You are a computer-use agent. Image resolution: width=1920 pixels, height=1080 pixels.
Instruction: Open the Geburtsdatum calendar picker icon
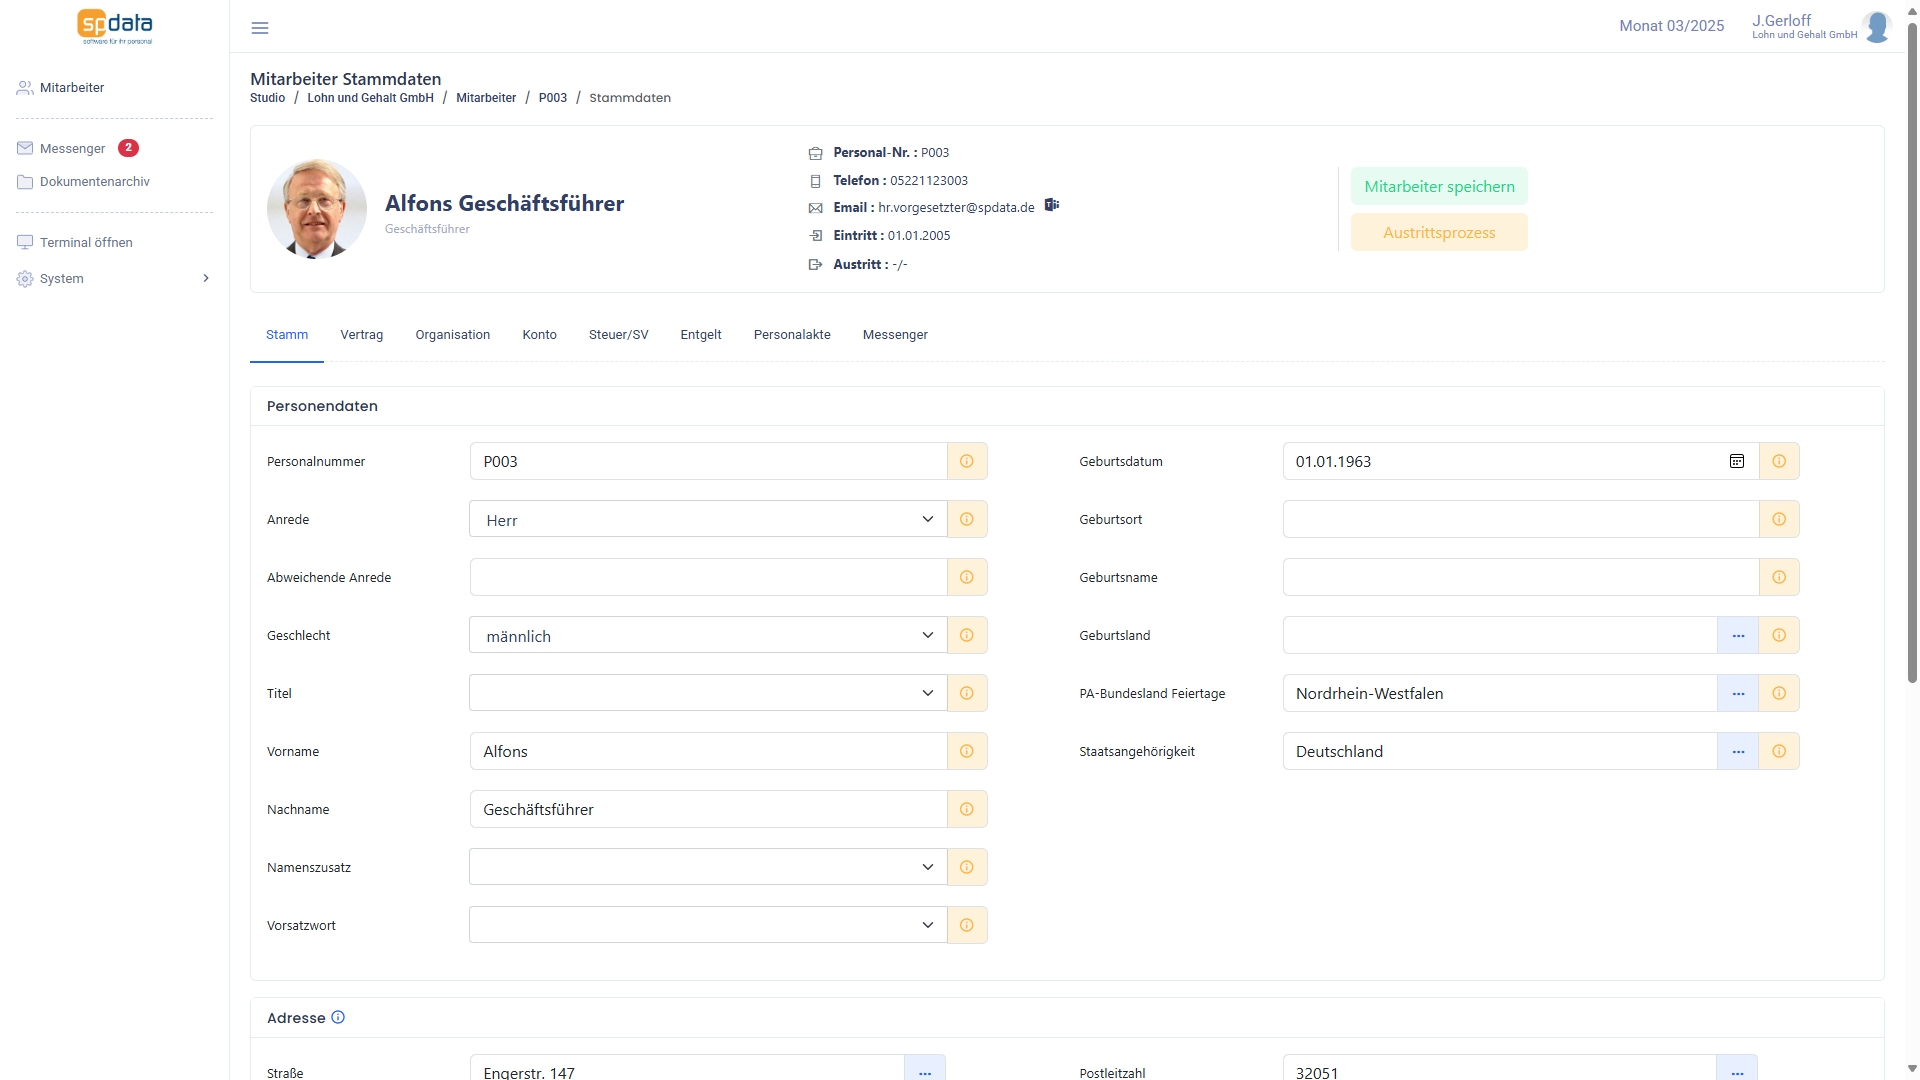click(1737, 462)
